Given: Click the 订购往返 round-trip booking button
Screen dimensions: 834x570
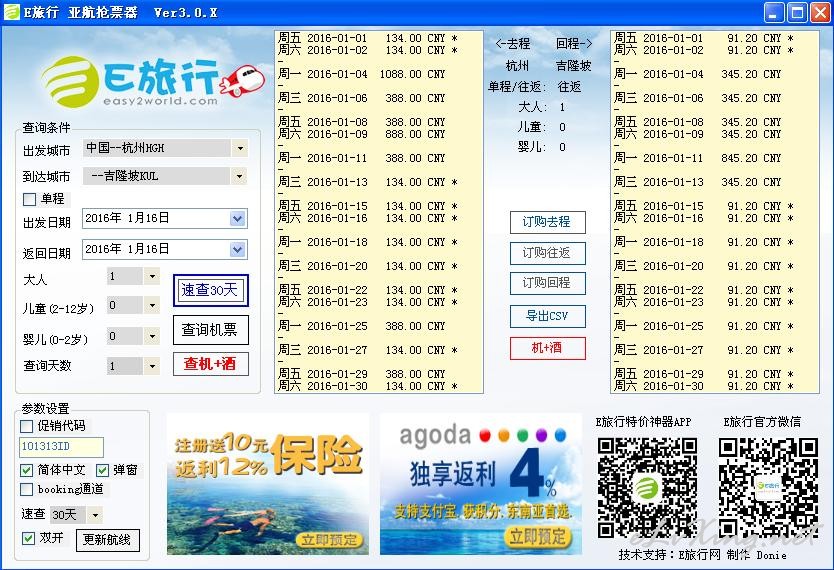Looking at the screenshot, I should coord(547,253).
